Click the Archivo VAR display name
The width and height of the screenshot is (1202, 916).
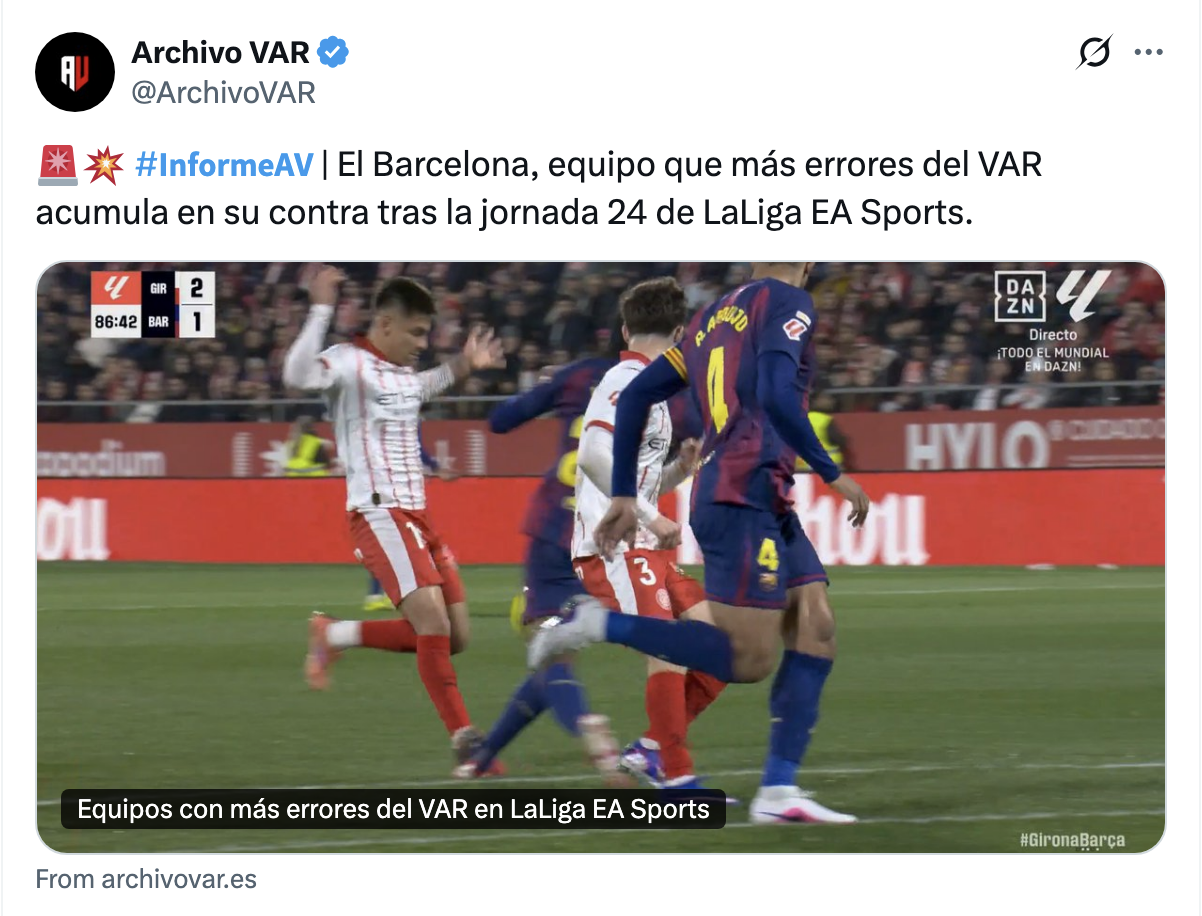point(221,51)
